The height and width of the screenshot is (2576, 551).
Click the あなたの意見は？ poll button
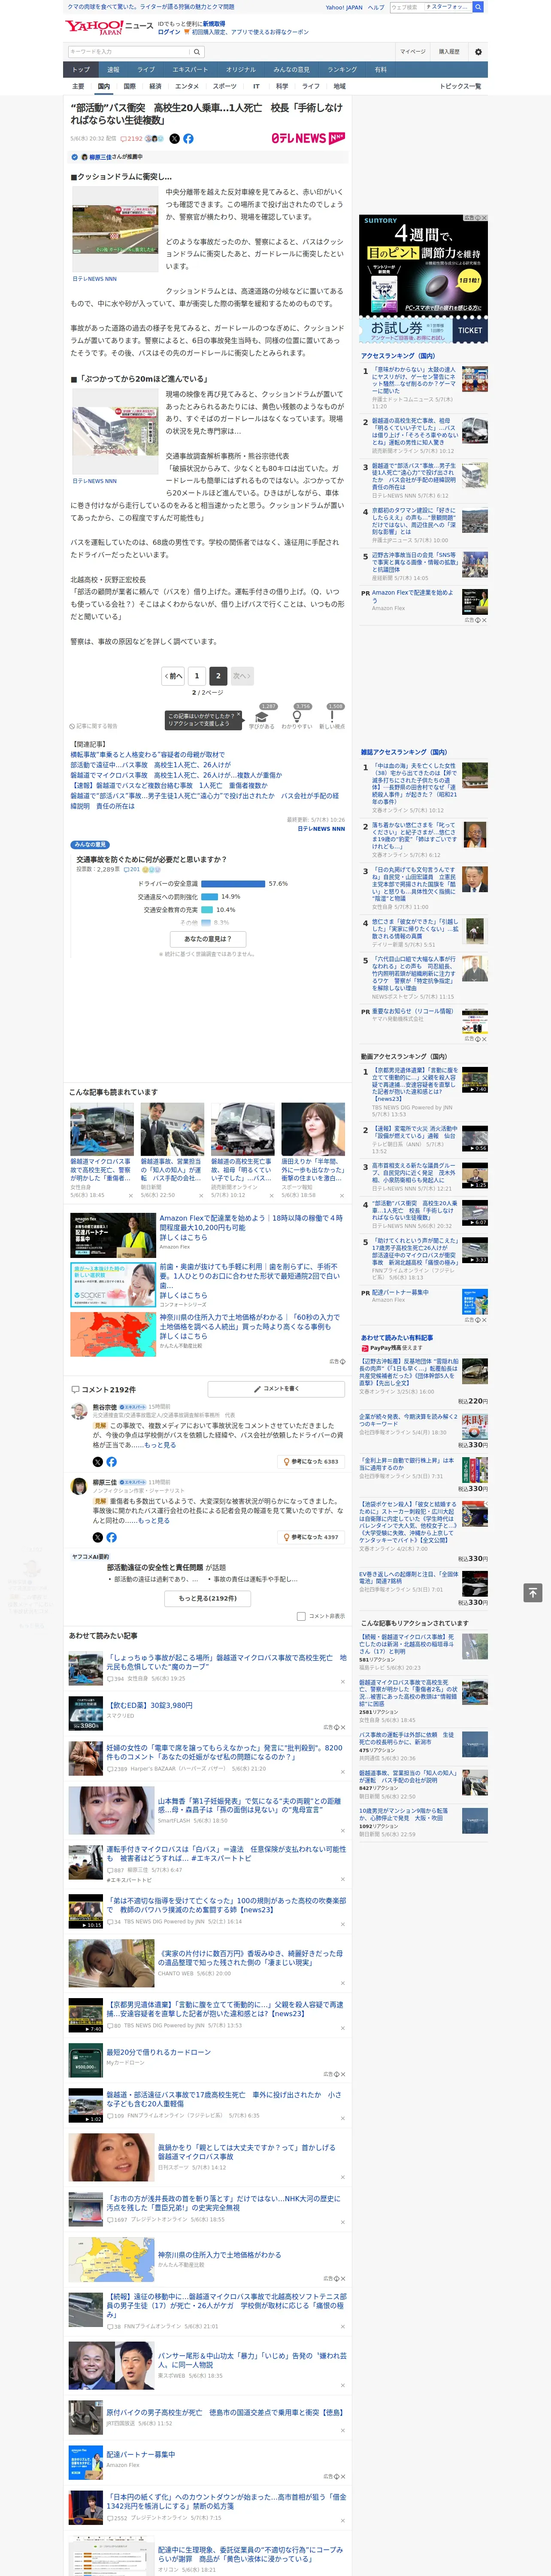(x=208, y=939)
